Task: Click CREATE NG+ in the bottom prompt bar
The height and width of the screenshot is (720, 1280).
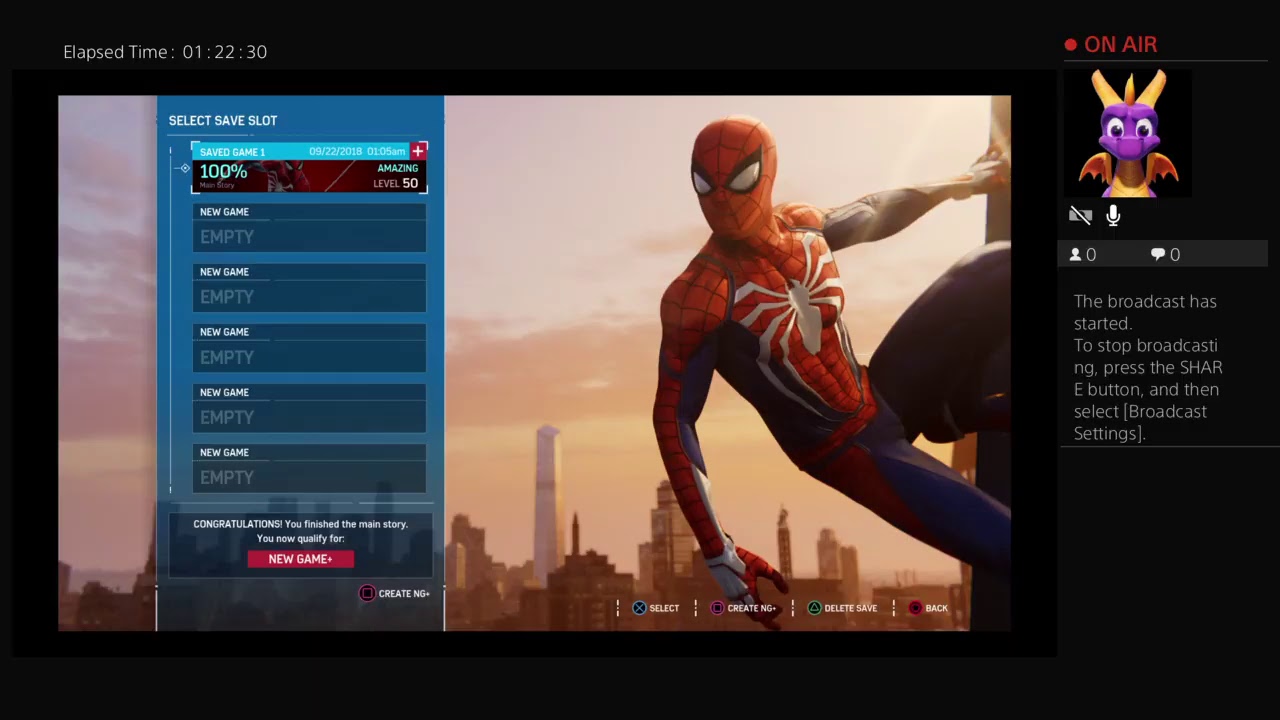Action: [x=752, y=608]
